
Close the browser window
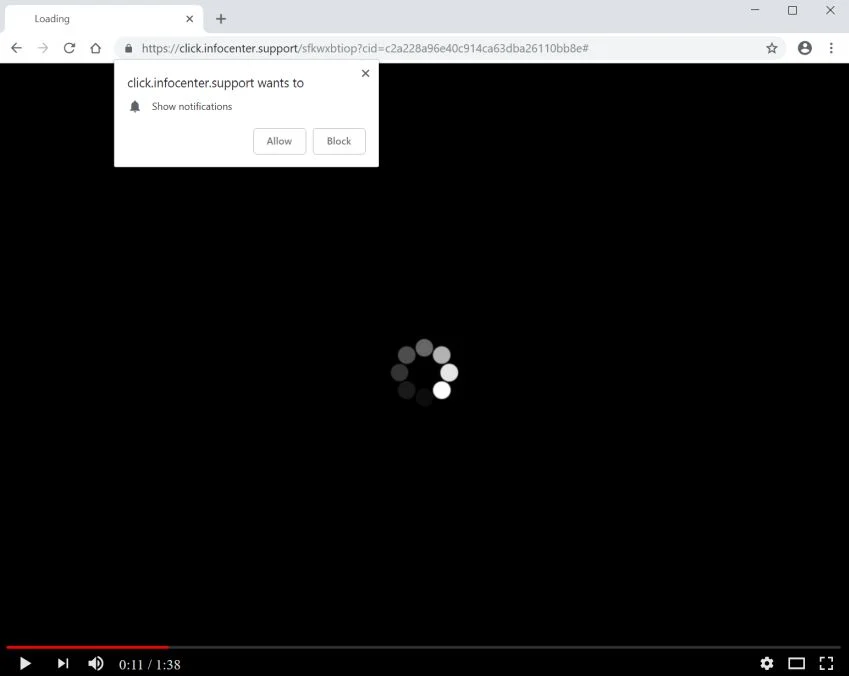click(830, 10)
